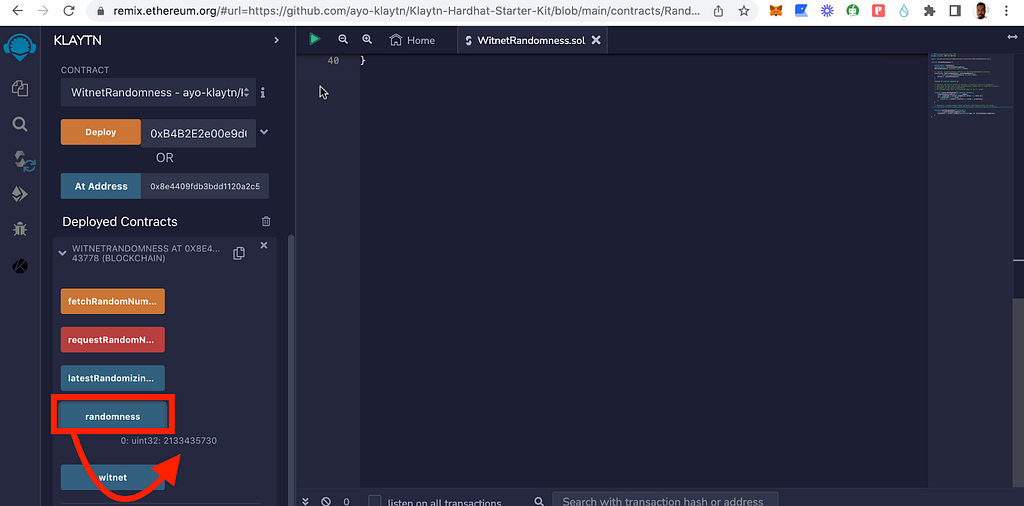The height and width of the screenshot is (506, 1024).
Task: Open the Debugger bug icon
Action: (20, 229)
